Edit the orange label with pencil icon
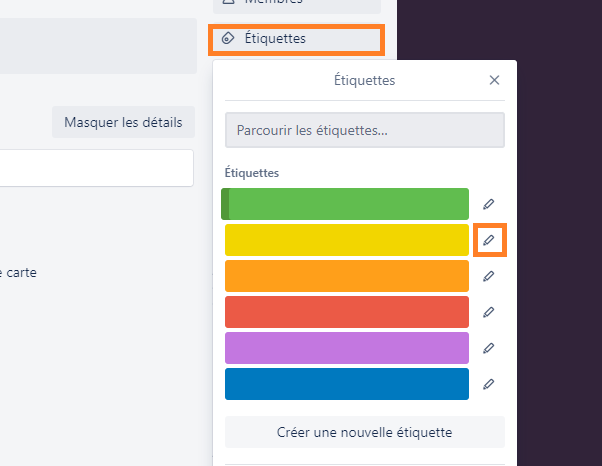This screenshot has height=466, width=602. coord(488,276)
